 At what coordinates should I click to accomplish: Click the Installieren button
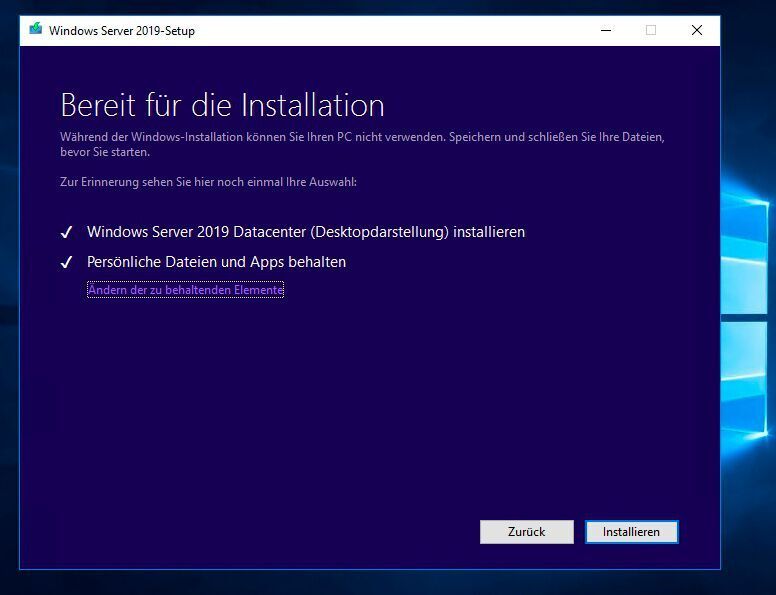click(631, 532)
